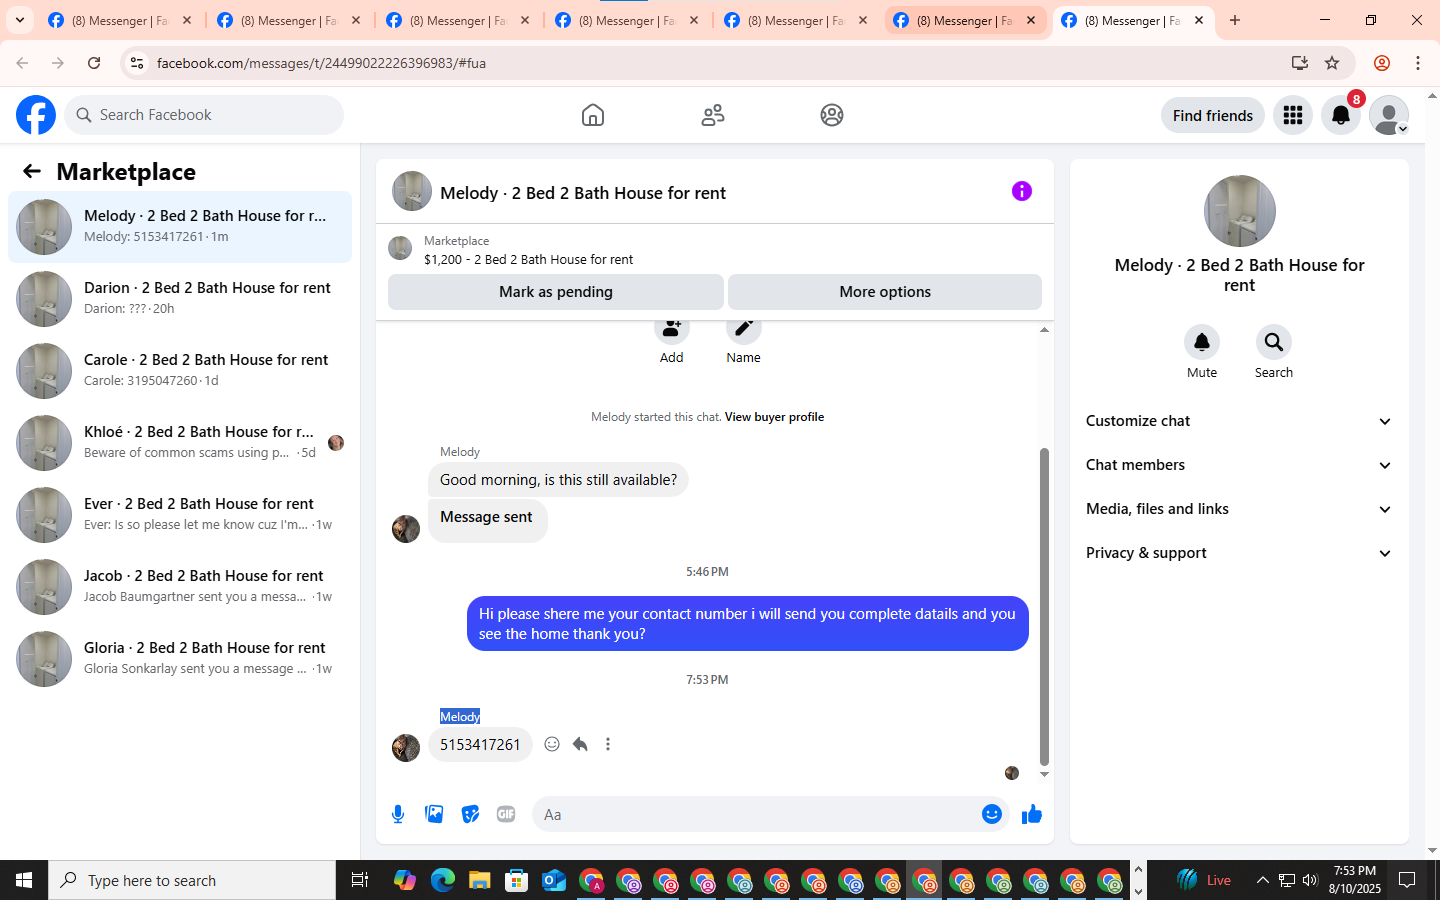
Task: Expand the Customize chat section
Action: coord(1239,421)
